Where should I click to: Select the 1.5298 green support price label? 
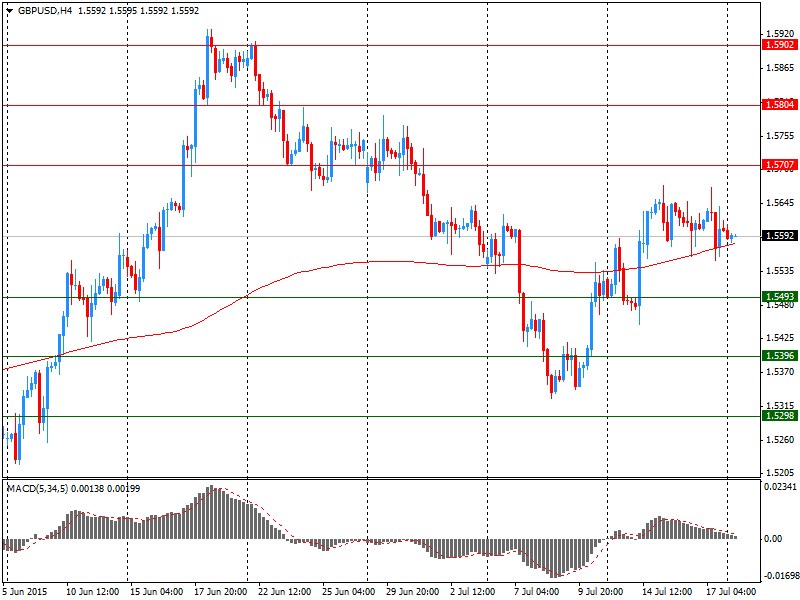[780, 416]
